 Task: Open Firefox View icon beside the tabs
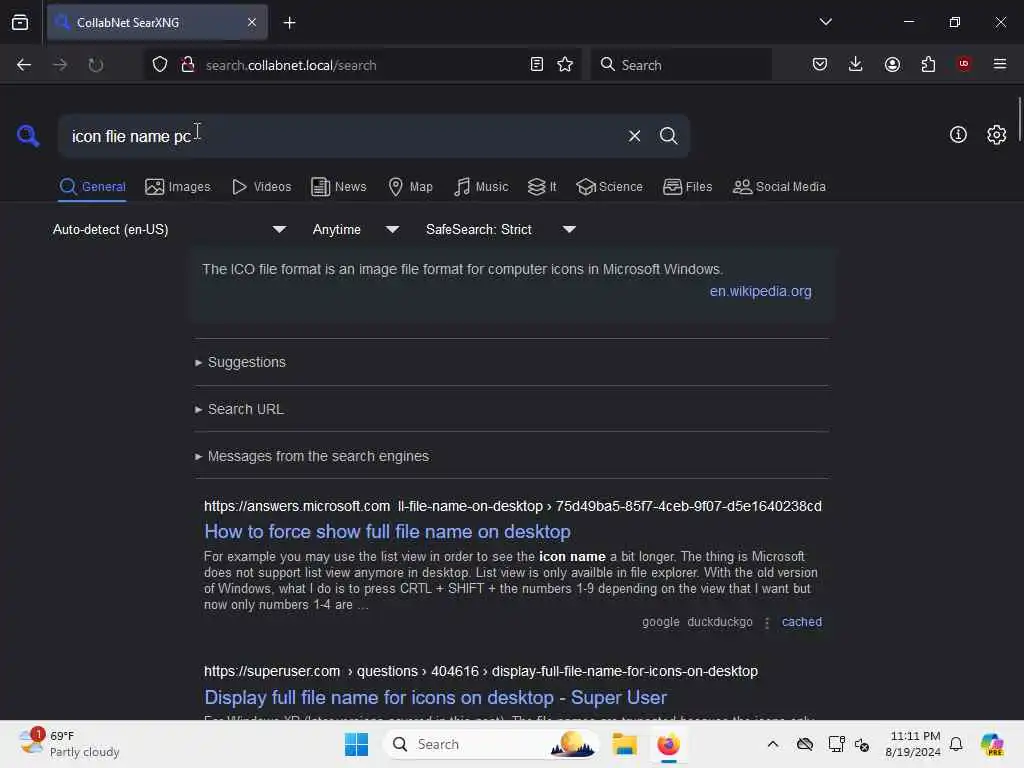(20, 22)
